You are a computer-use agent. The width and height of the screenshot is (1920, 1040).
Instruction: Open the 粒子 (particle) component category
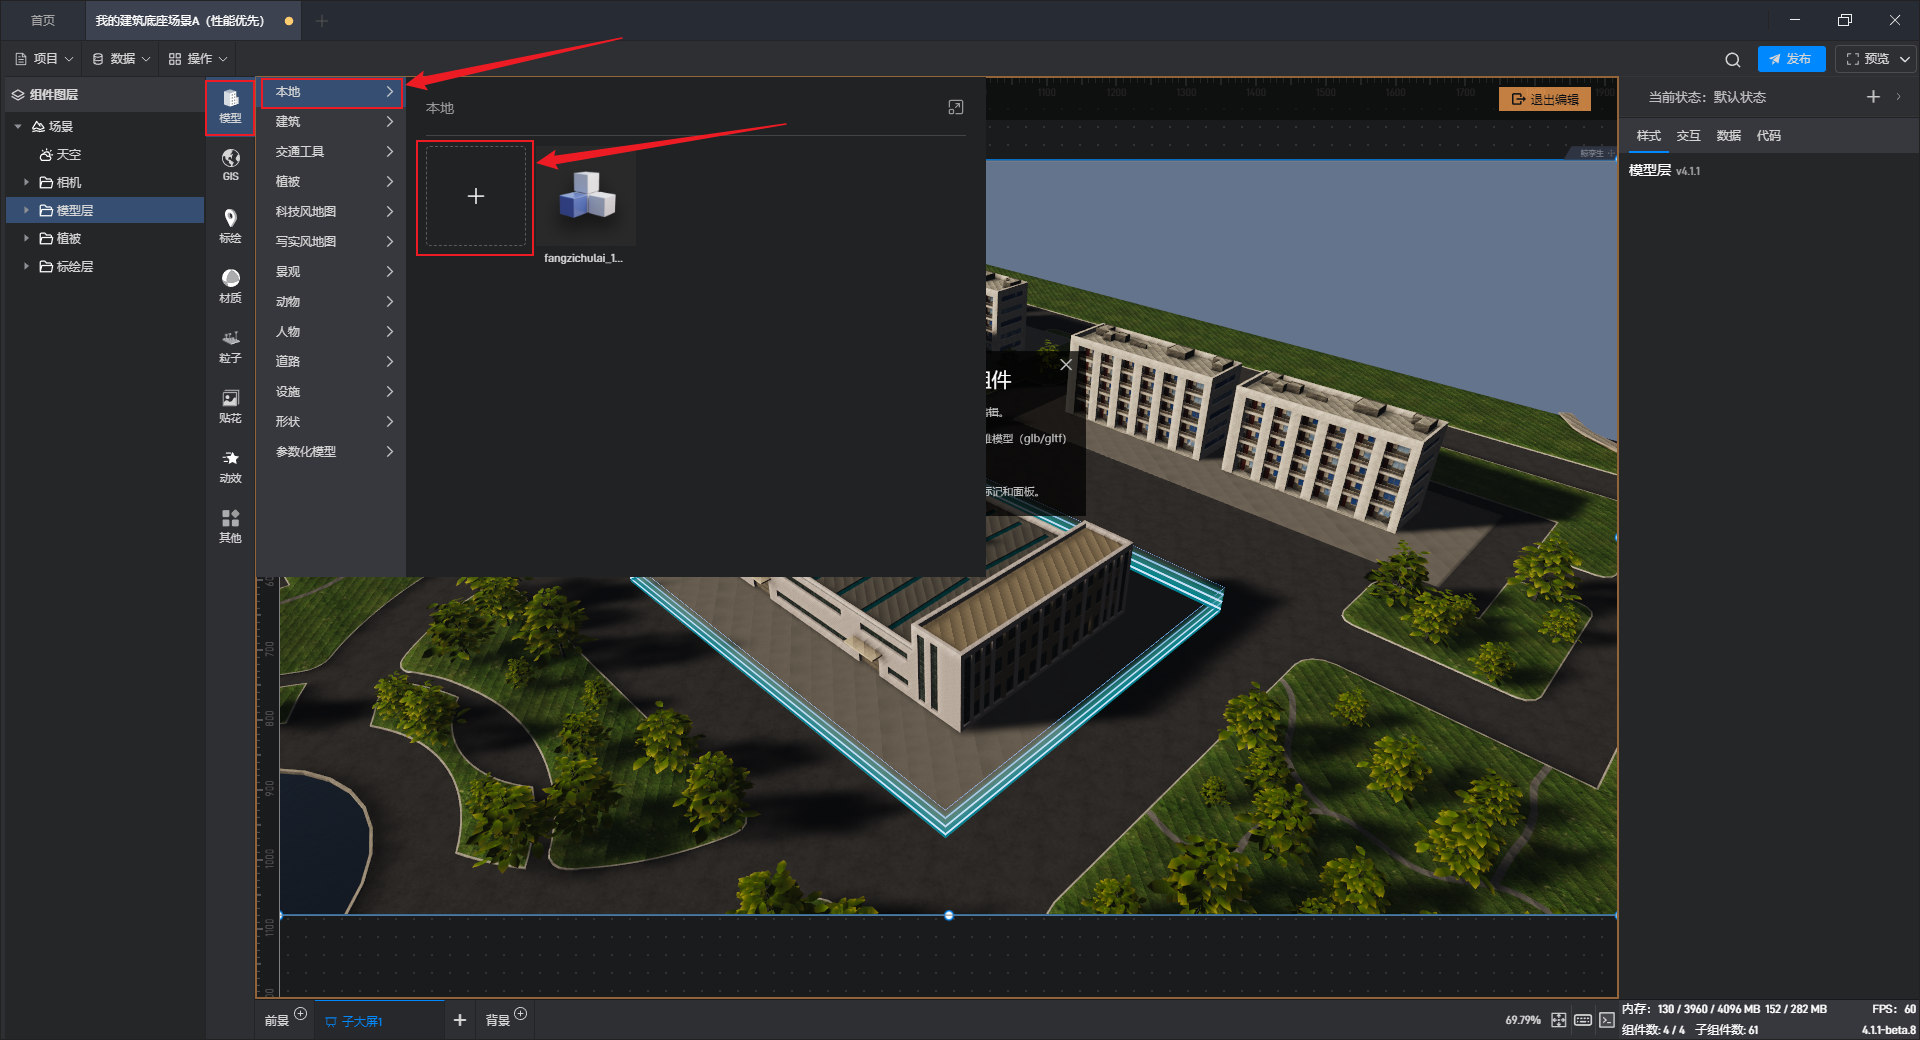point(230,345)
